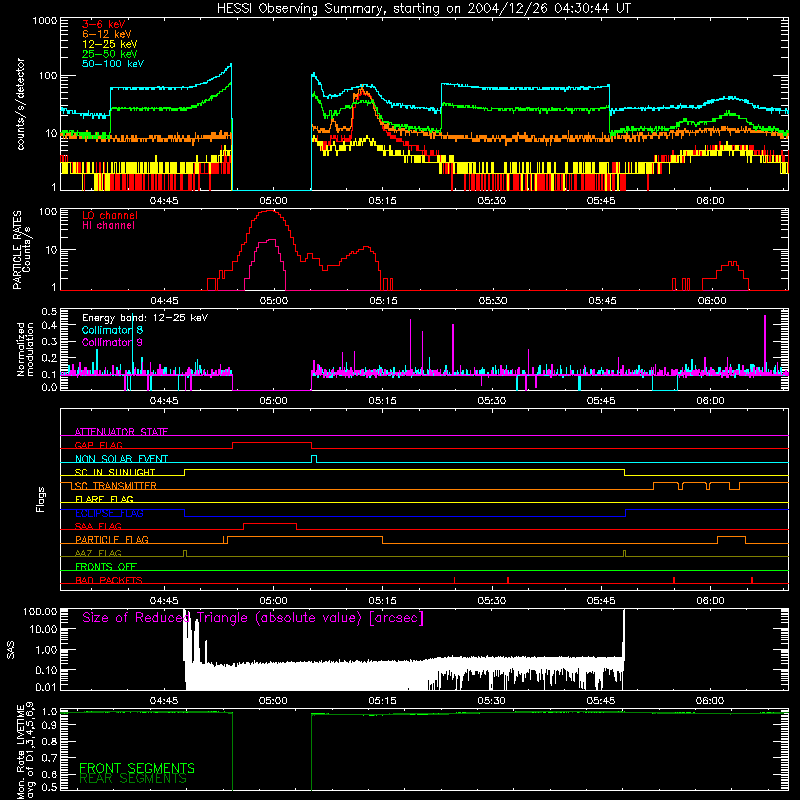This screenshot has width=800, height=800.
Task: Select the red 3-6 keV legend label
Action: [x=104, y=24]
